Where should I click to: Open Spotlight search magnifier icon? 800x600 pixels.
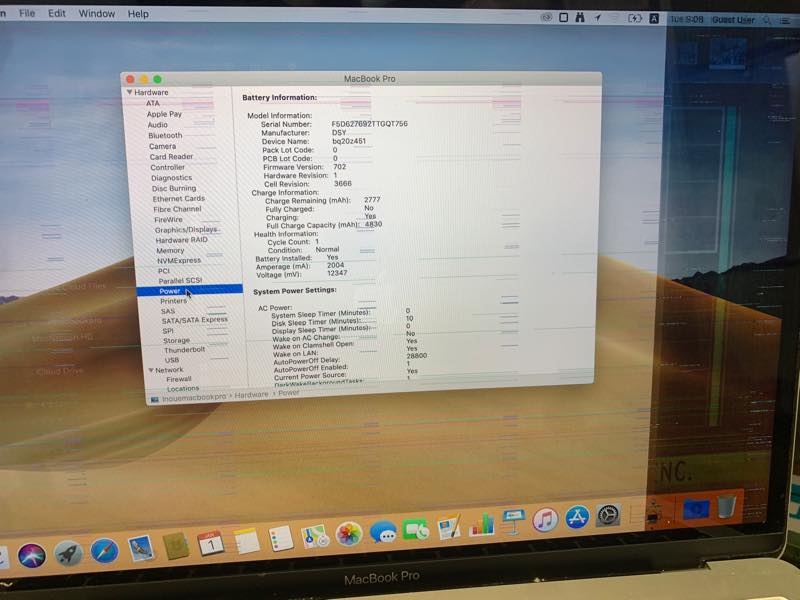click(x=767, y=20)
